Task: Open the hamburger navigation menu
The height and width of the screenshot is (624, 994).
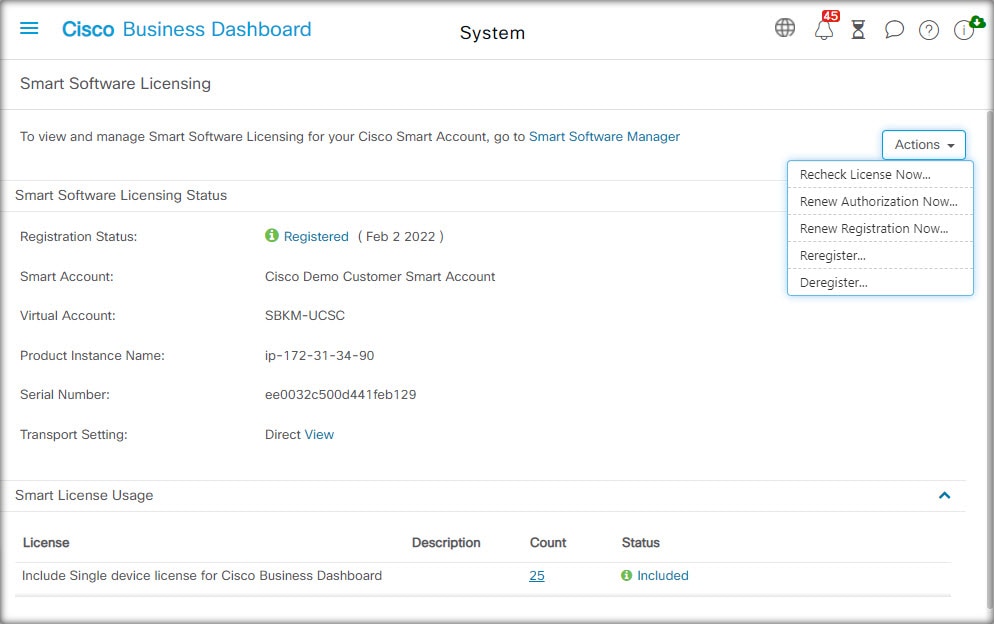Action: (x=28, y=28)
